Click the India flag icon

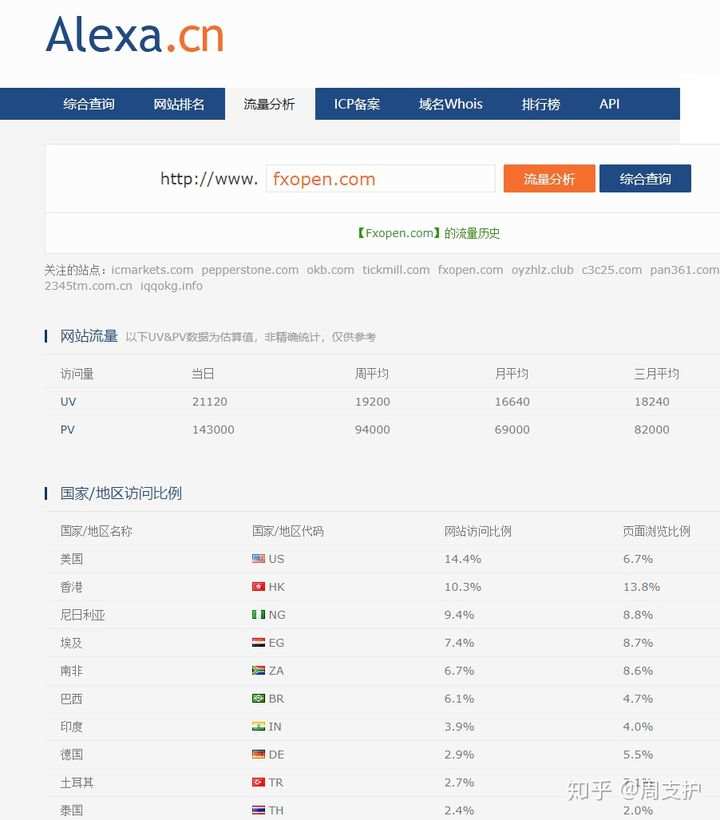point(258,726)
